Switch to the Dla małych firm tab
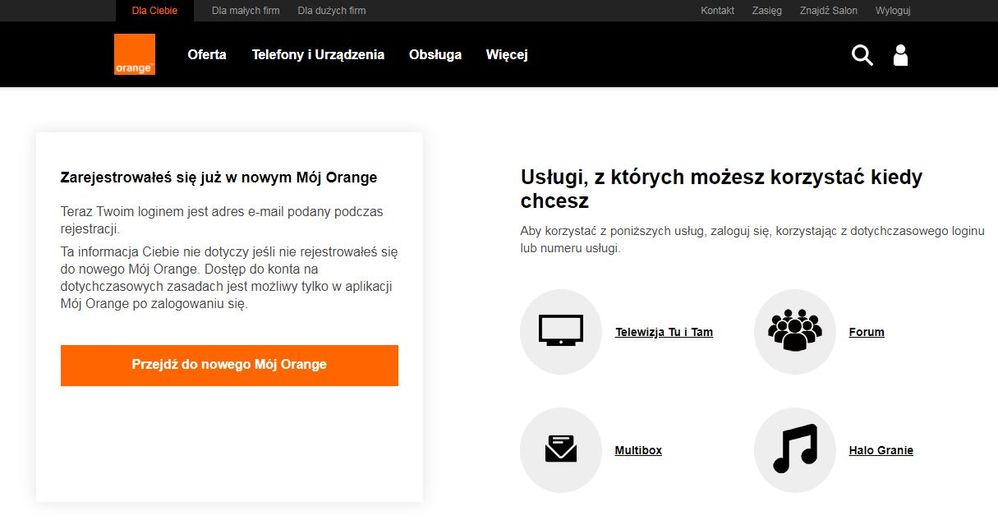This screenshot has height=516, width=998. pos(246,11)
